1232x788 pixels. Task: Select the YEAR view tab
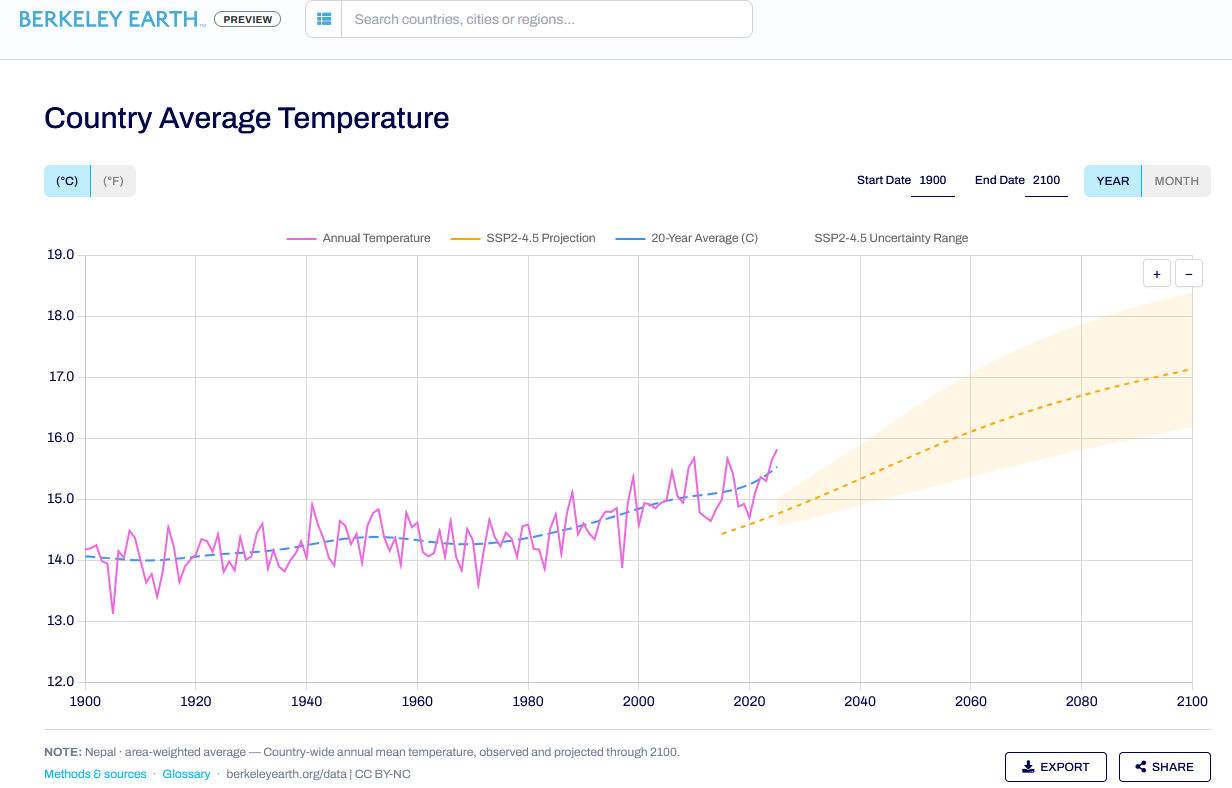[x=1113, y=181]
